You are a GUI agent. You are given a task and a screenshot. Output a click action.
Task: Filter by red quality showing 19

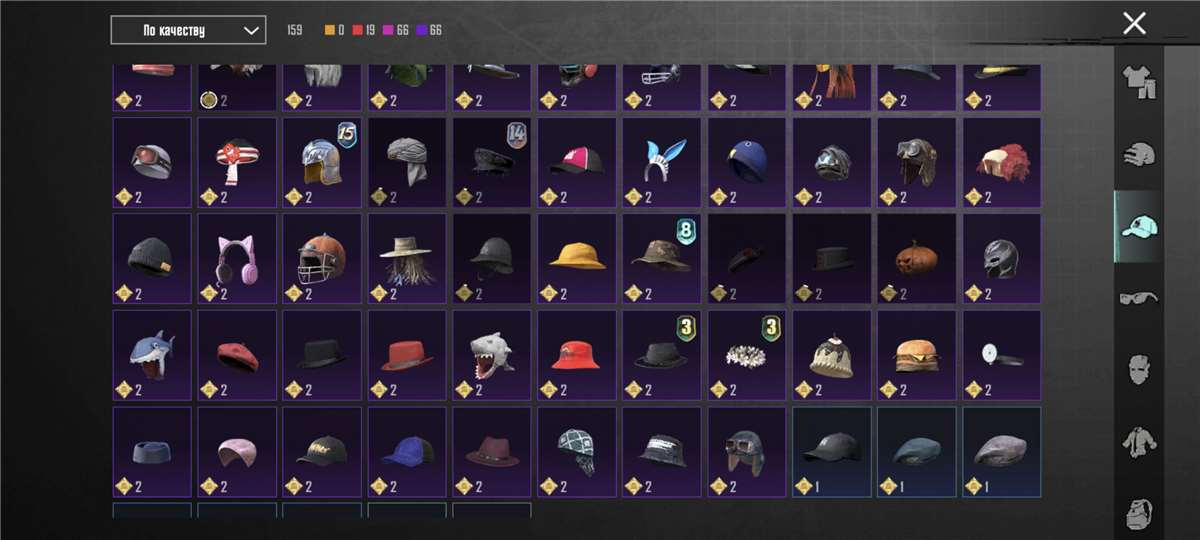point(365,31)
